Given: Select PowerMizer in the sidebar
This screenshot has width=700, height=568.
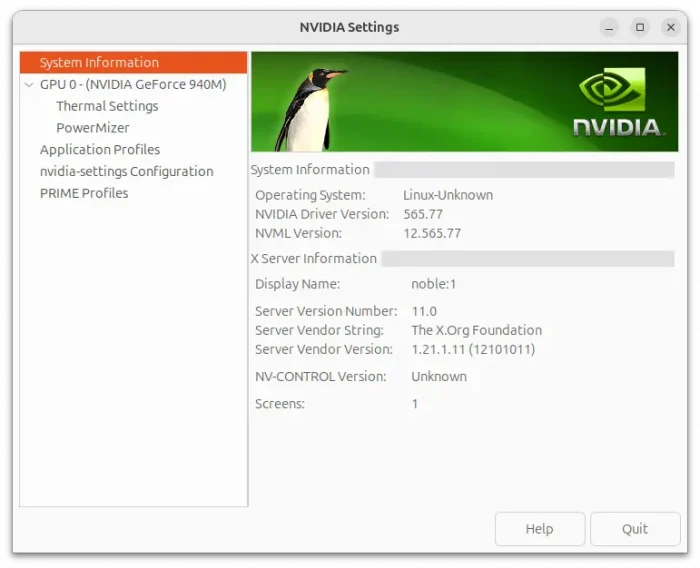Looking at the screenshot, I should tap(93, 128).
